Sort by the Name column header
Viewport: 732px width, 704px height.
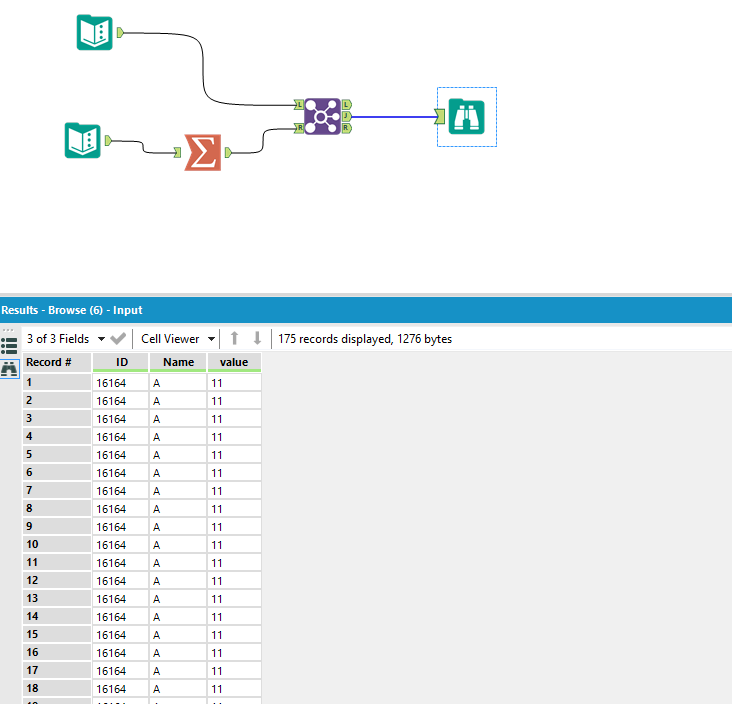coord(178,362)
